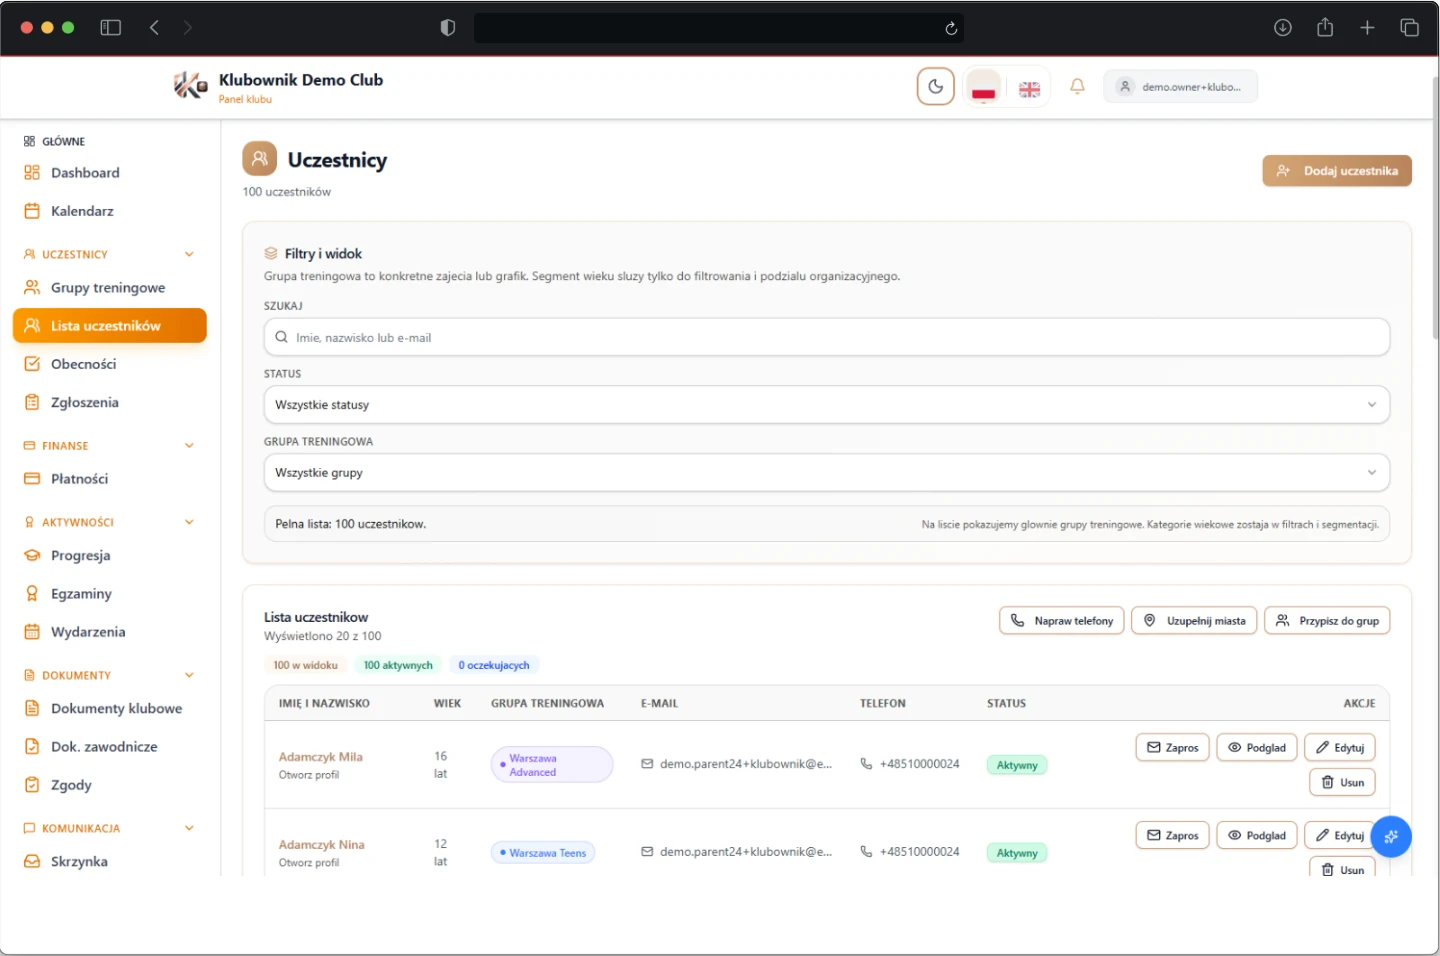The height and width of the screenshot is (956, 1440).
Task: Click the Safari share icon
Action: tap(1325, 28)
